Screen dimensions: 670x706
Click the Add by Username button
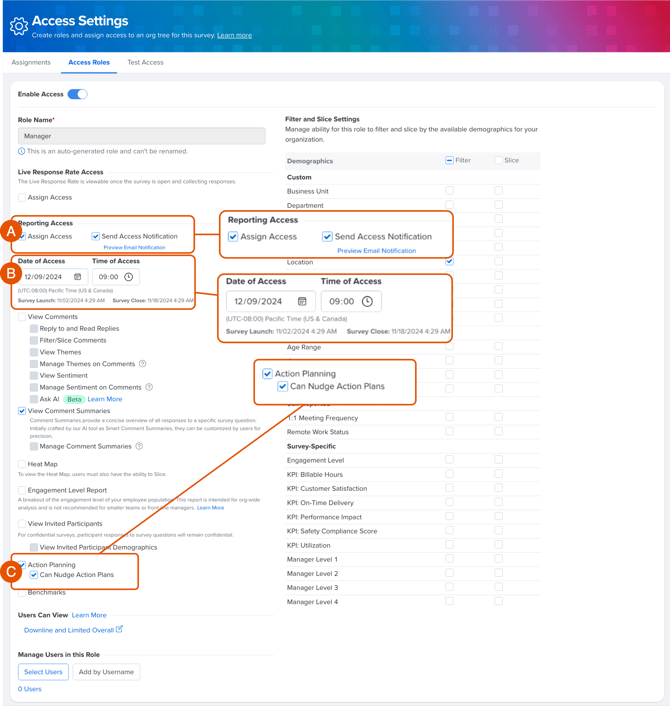click(106, 672)
